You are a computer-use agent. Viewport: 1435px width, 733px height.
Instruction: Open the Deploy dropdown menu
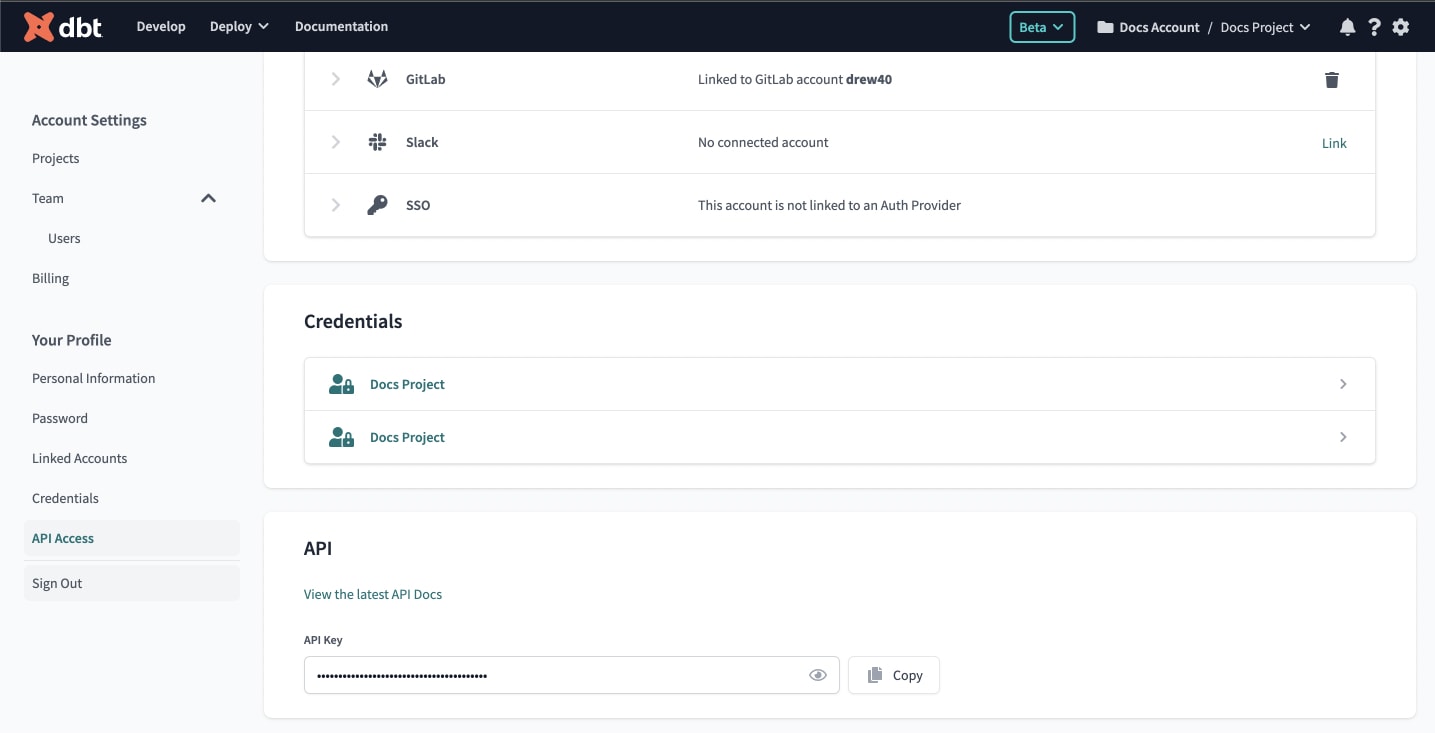click(x=238, y=26)
